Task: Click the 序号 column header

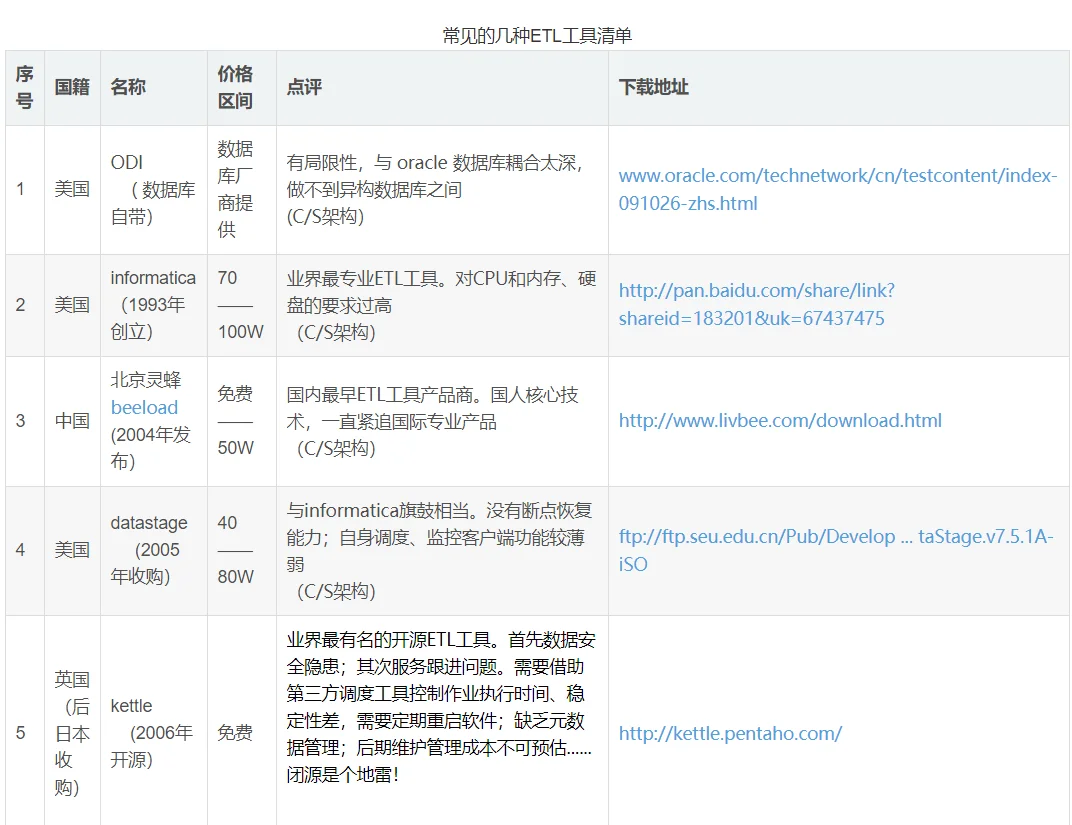Action: [25, 87]
